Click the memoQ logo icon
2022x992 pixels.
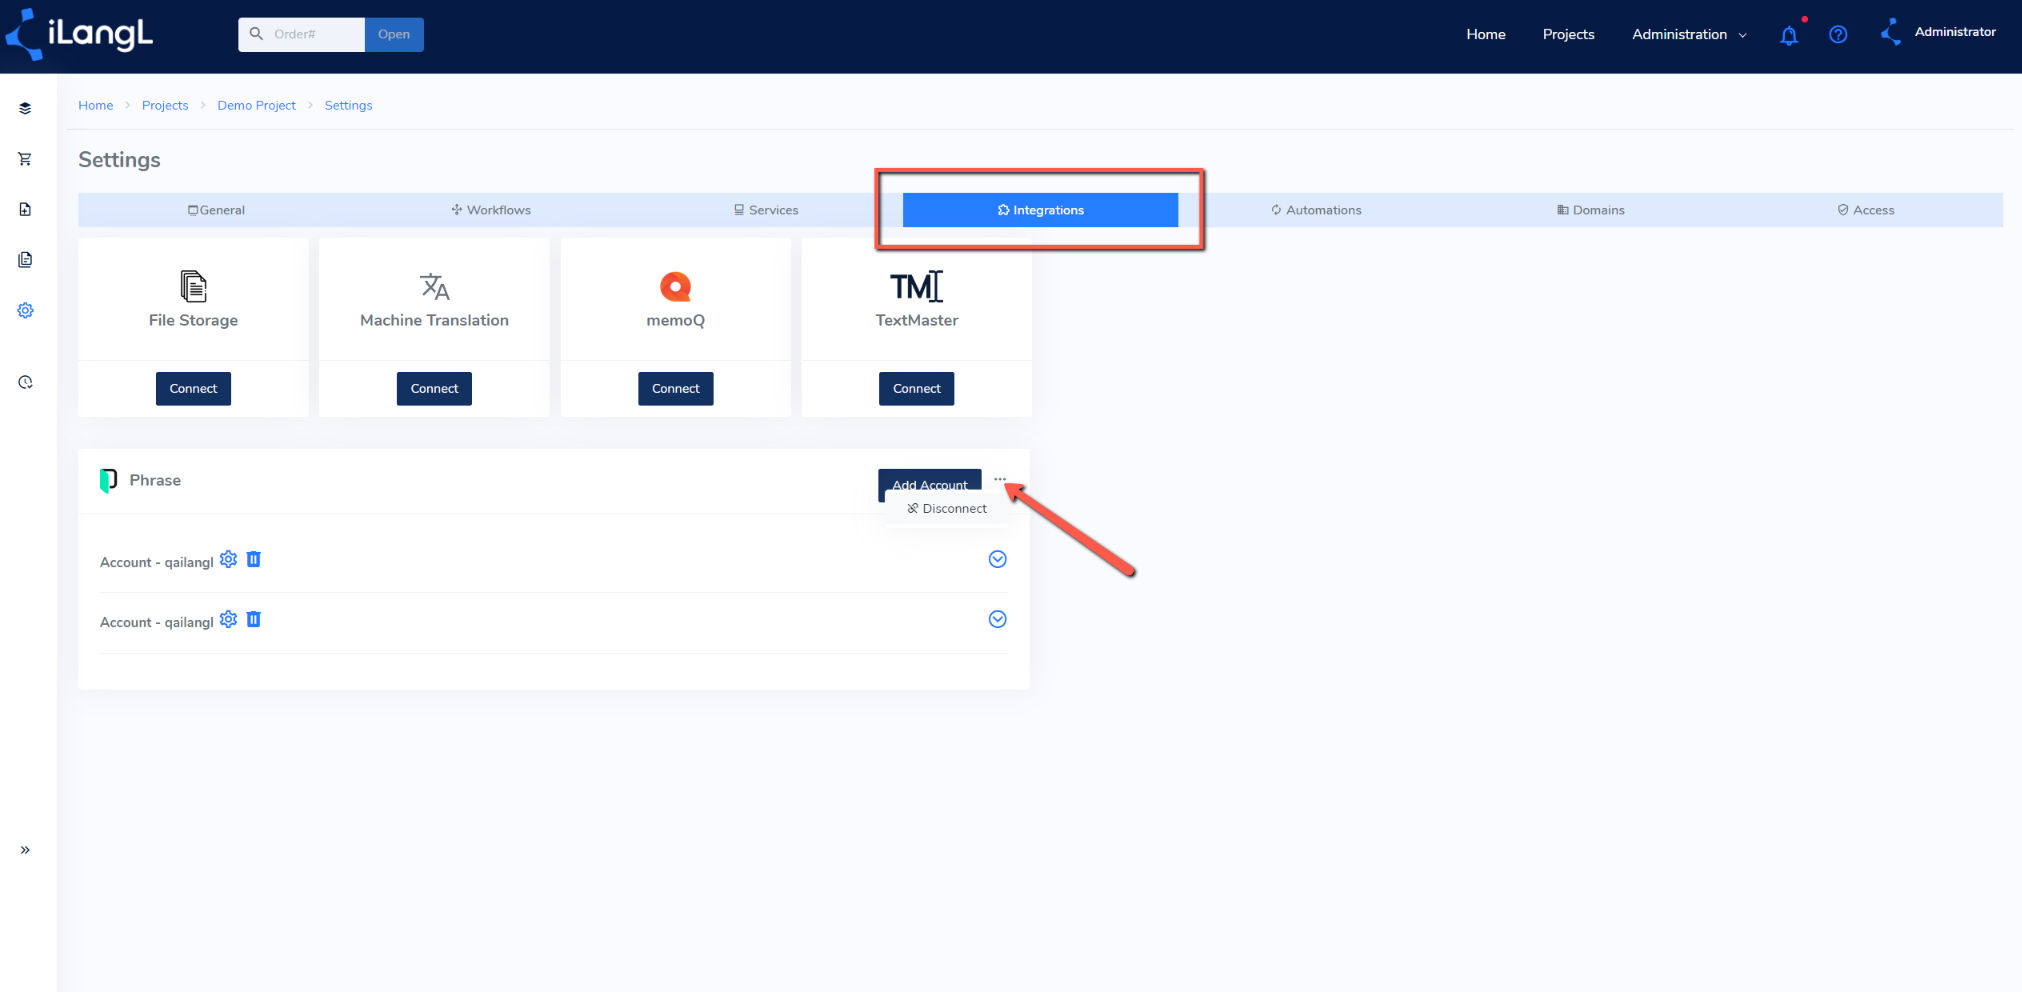click(676, 287)
